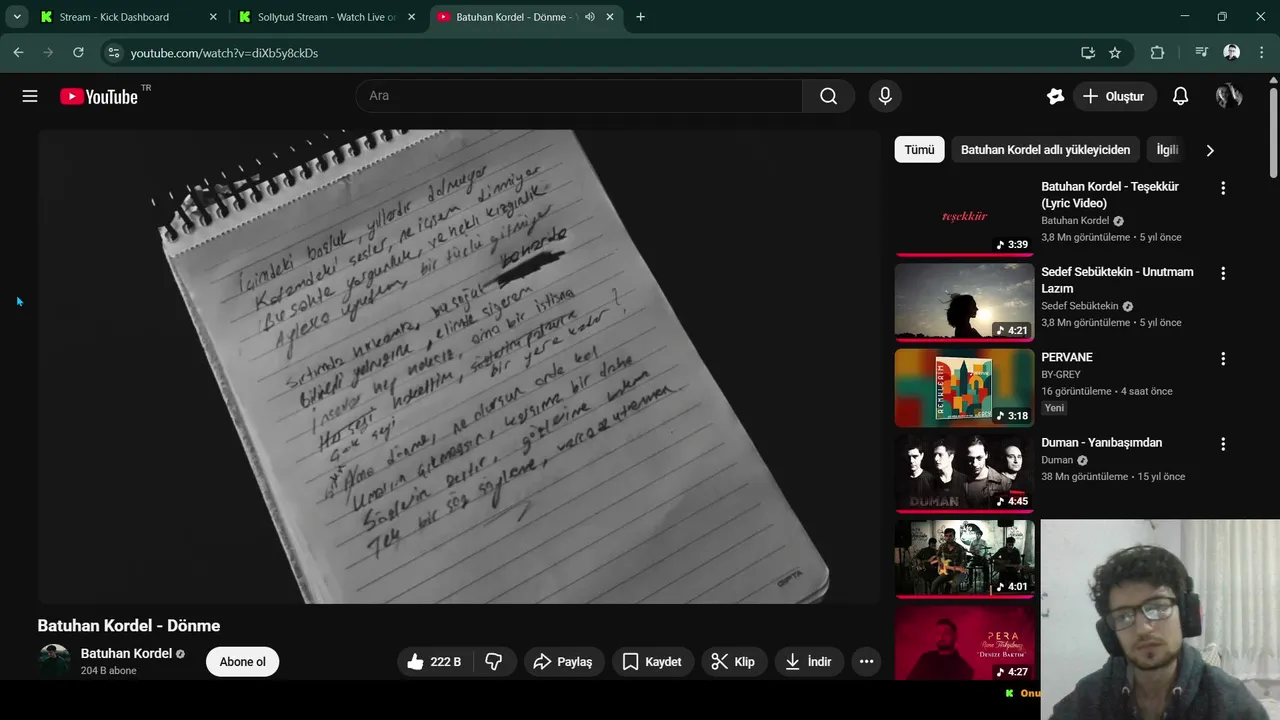Open the 4:01 live band thumbnail
This screenshot has width=1280, height=720.
click(x=964, y=558)
